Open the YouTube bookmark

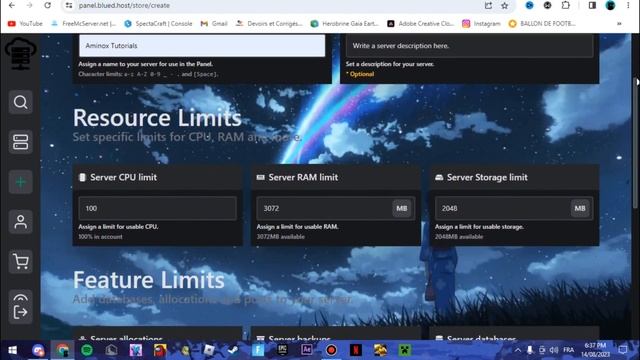click(x=25, y=24)
